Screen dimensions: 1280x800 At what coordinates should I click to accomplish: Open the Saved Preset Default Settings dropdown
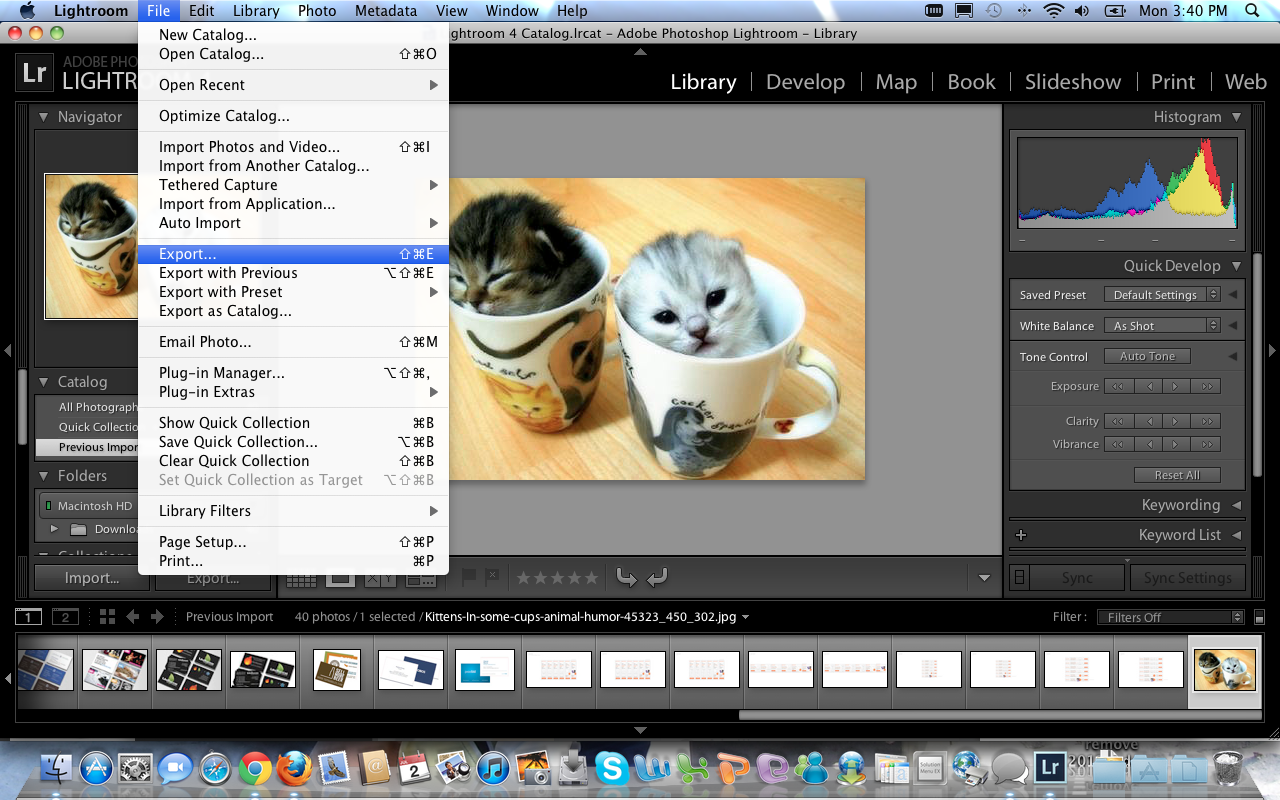click(x=1161, y=295)
